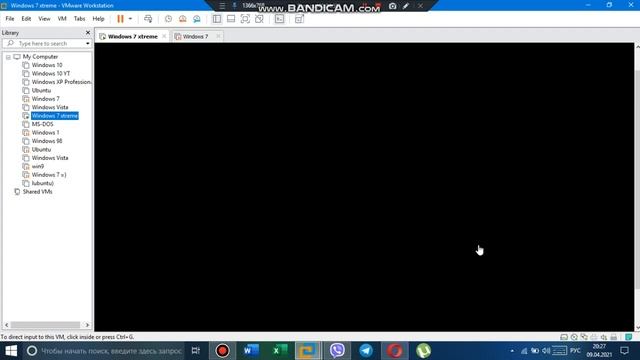640x360 pixels.
Task: Click the Bandicam record button in taskbar
Action: (x=222, y=351)
